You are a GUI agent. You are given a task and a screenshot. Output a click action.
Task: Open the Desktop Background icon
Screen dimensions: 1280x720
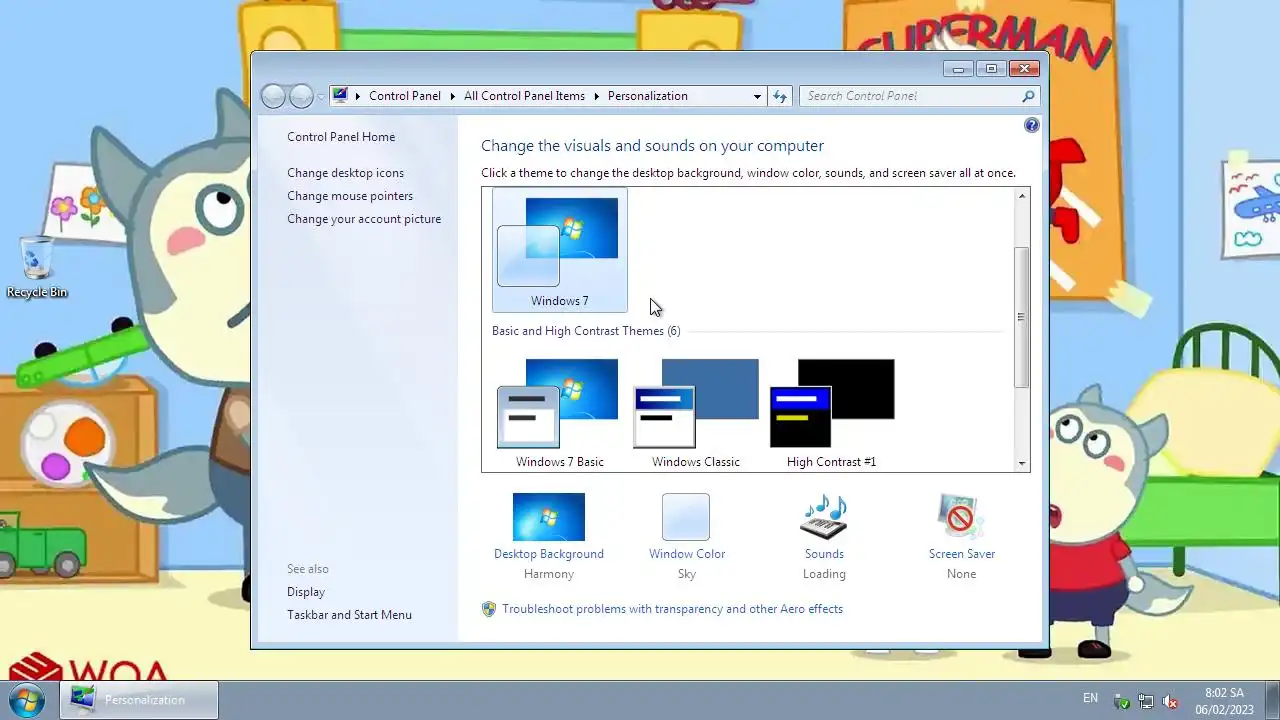(x=548, y=517)
